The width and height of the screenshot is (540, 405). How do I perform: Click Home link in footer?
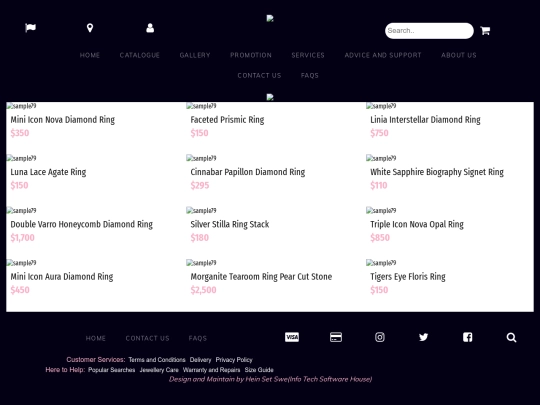pos(96,338)
